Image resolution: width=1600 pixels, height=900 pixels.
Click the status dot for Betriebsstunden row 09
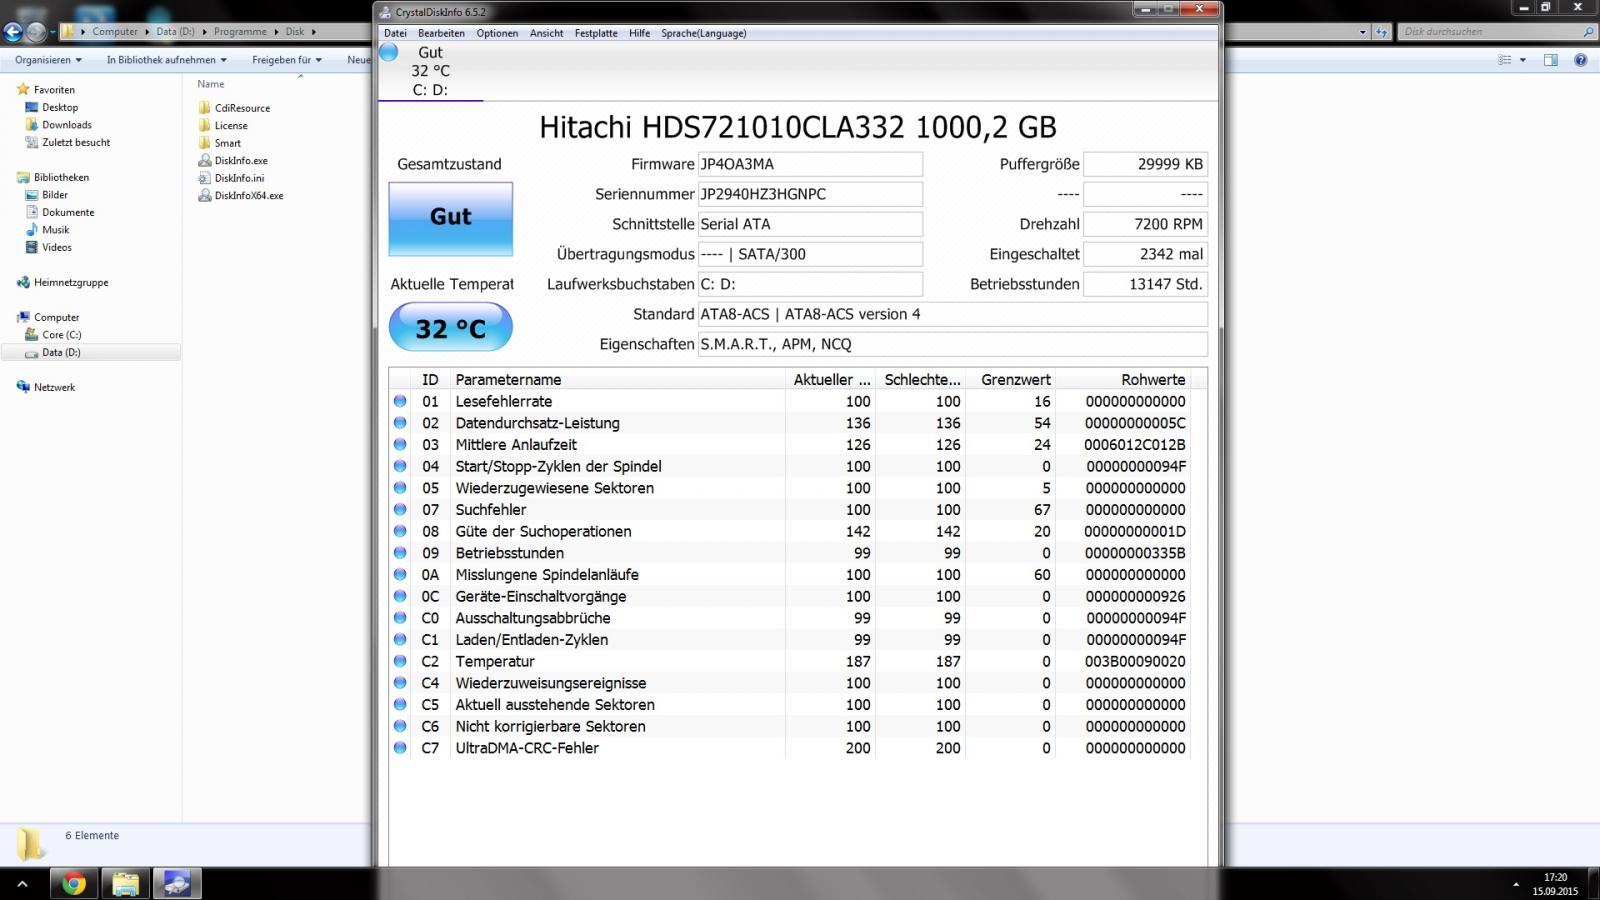(x=400, y=553)
